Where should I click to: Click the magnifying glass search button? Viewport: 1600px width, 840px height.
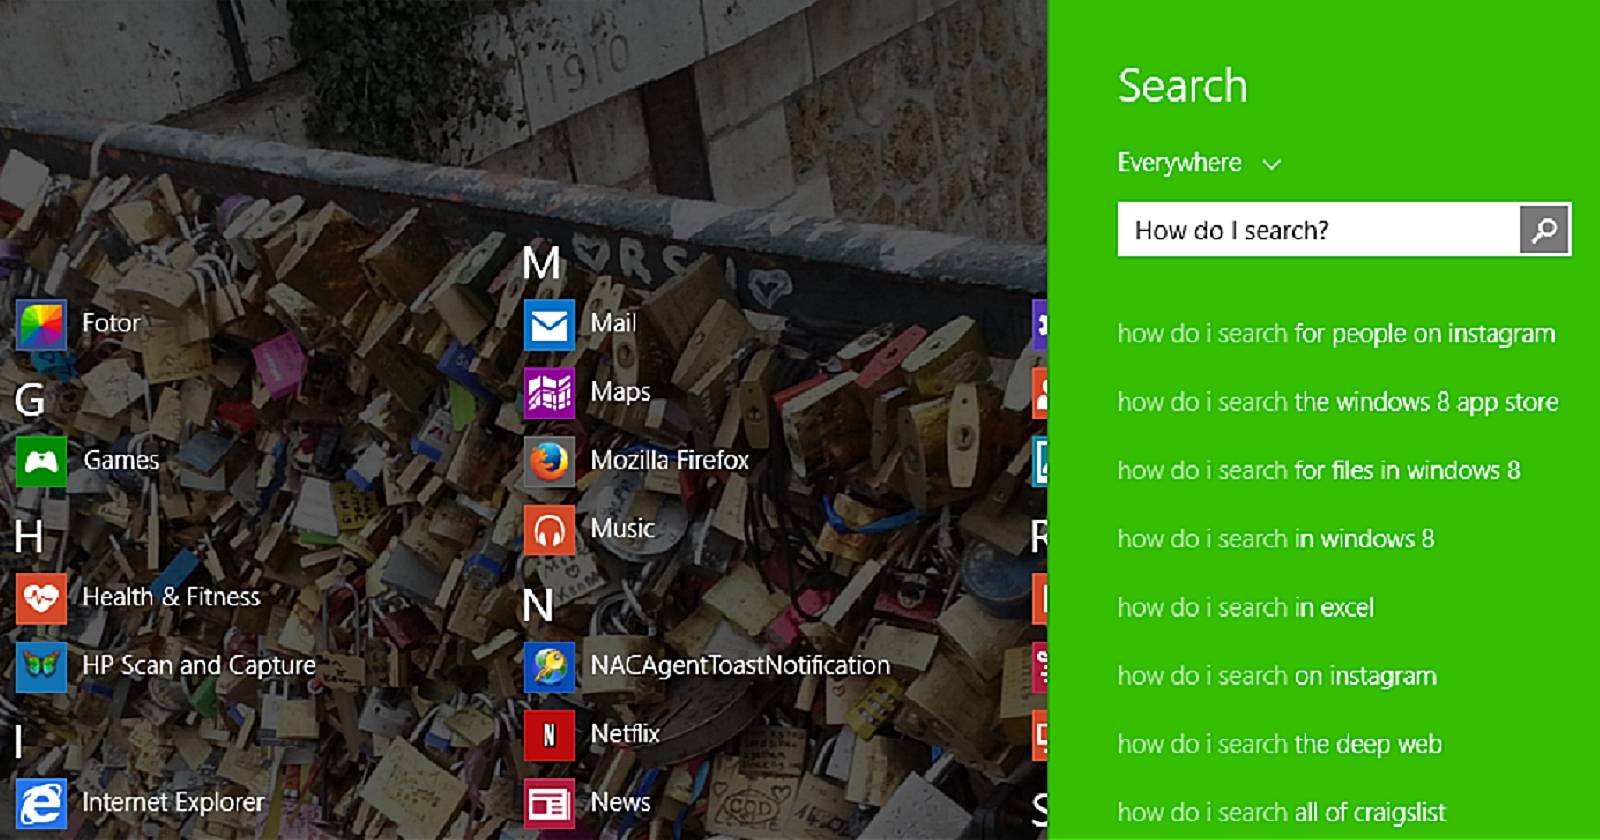pyautogui.click(x=1544, y=230)
